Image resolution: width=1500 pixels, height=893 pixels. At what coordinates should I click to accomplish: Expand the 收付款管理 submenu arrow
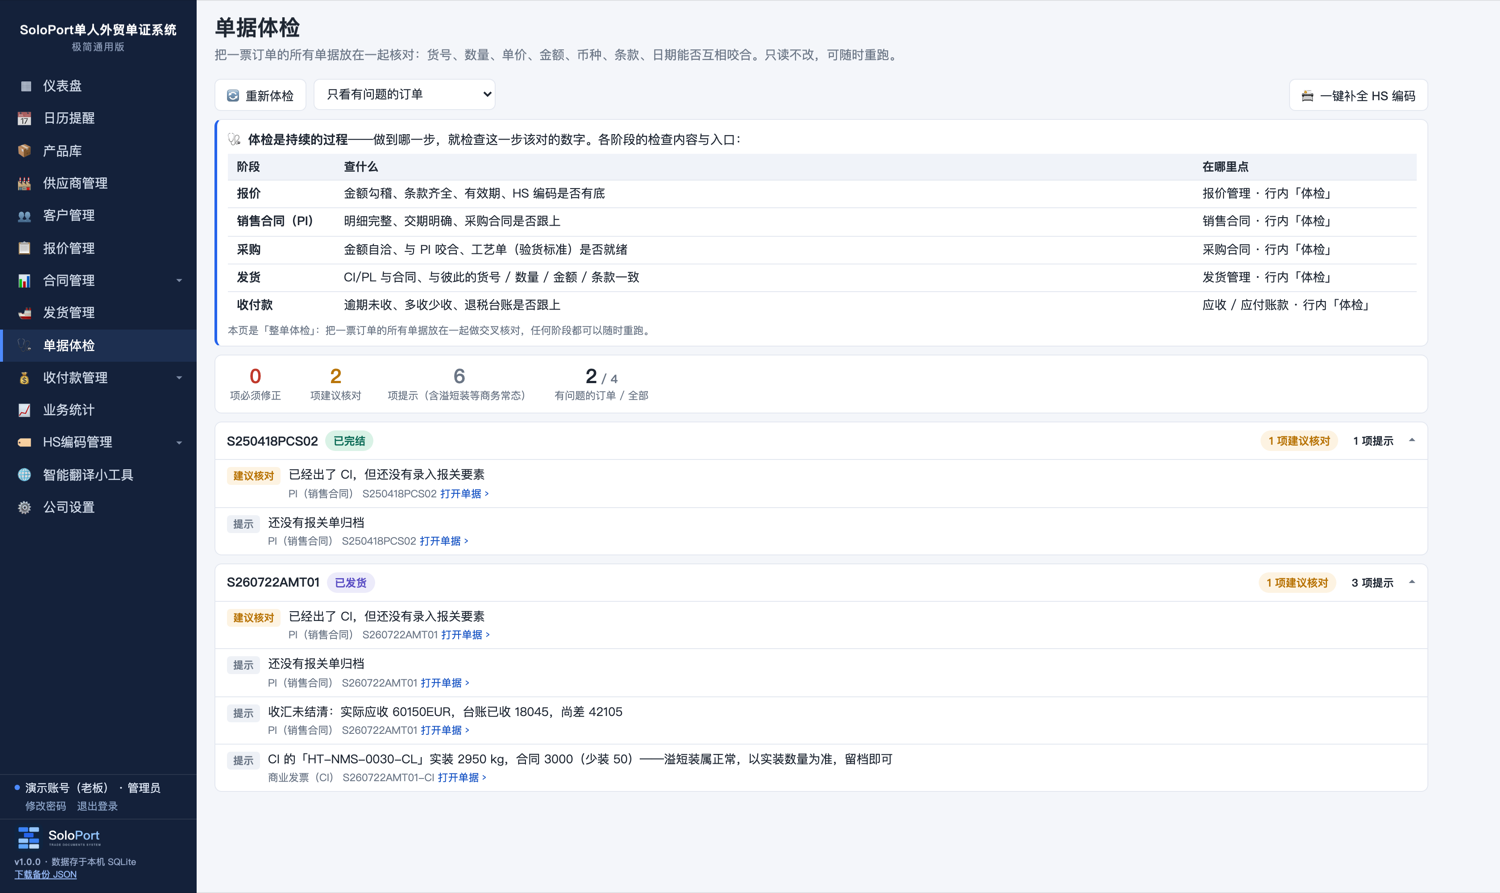(x=179, y=378)
